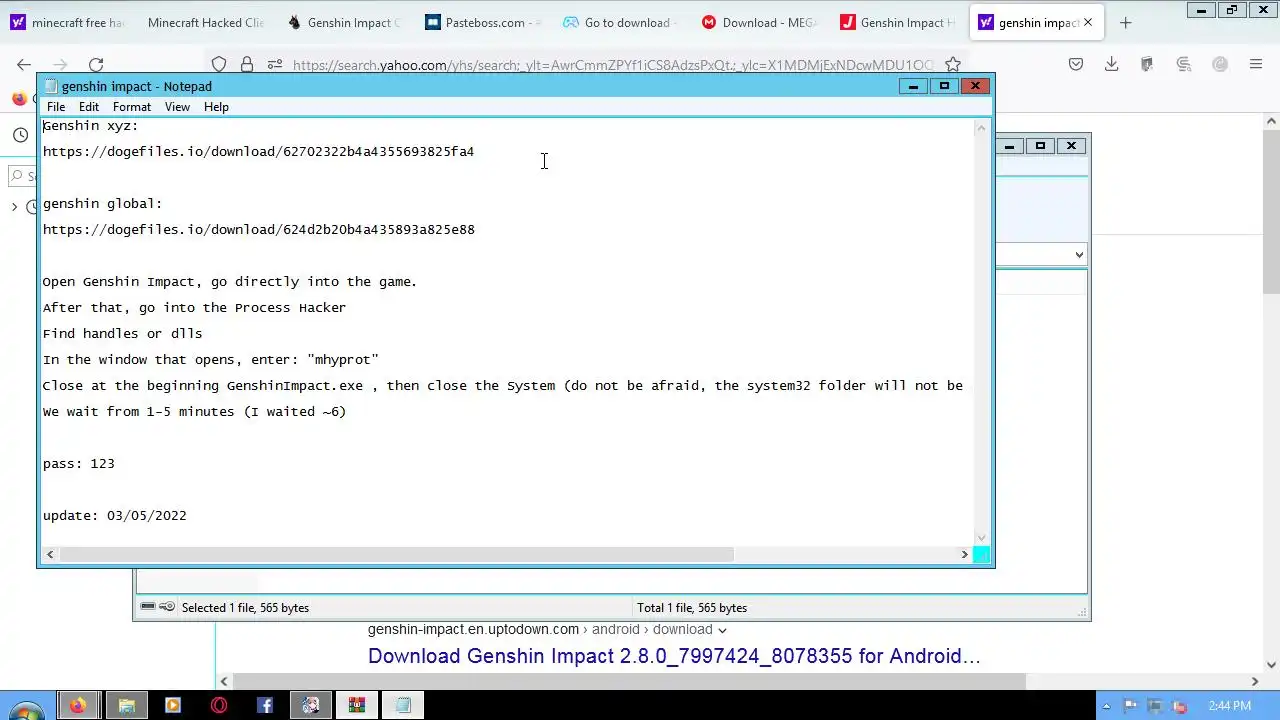The height and width of the screenshot is (720, 1280).
Task: Click the line mentioning "mhyprot"
Action: [x=211, y=360]
